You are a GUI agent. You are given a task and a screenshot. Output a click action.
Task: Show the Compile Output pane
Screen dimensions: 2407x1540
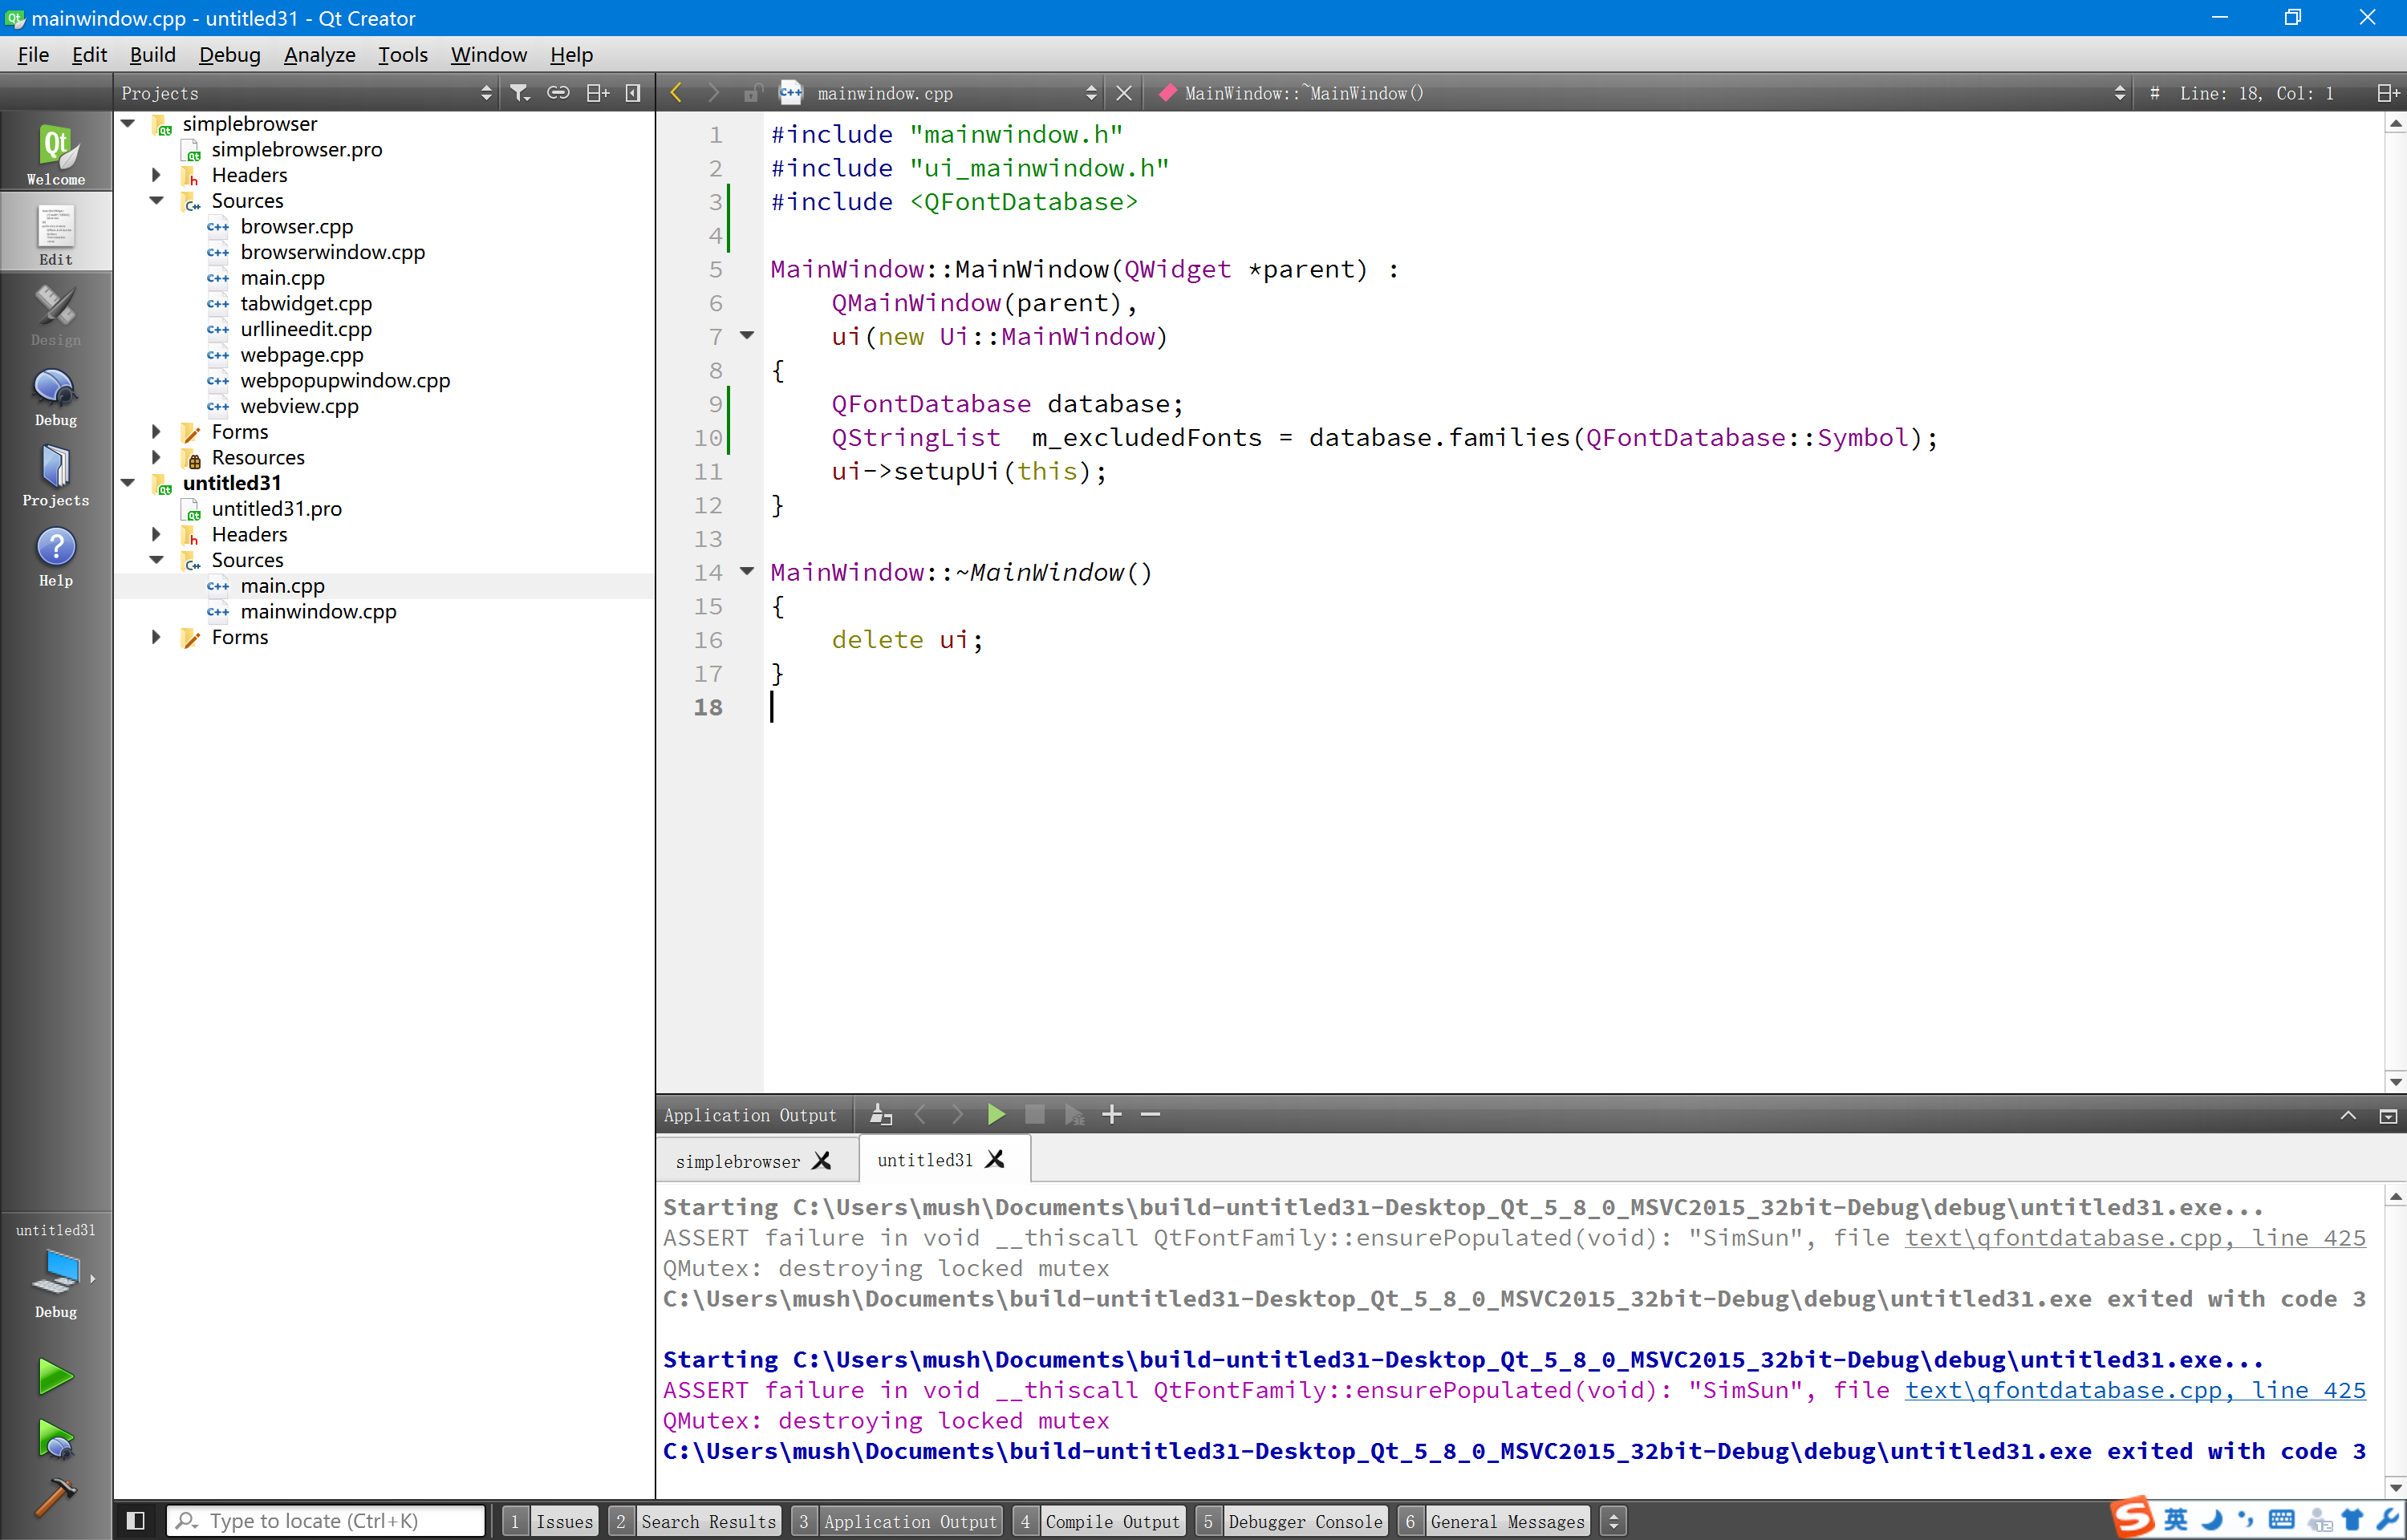1099,1521
